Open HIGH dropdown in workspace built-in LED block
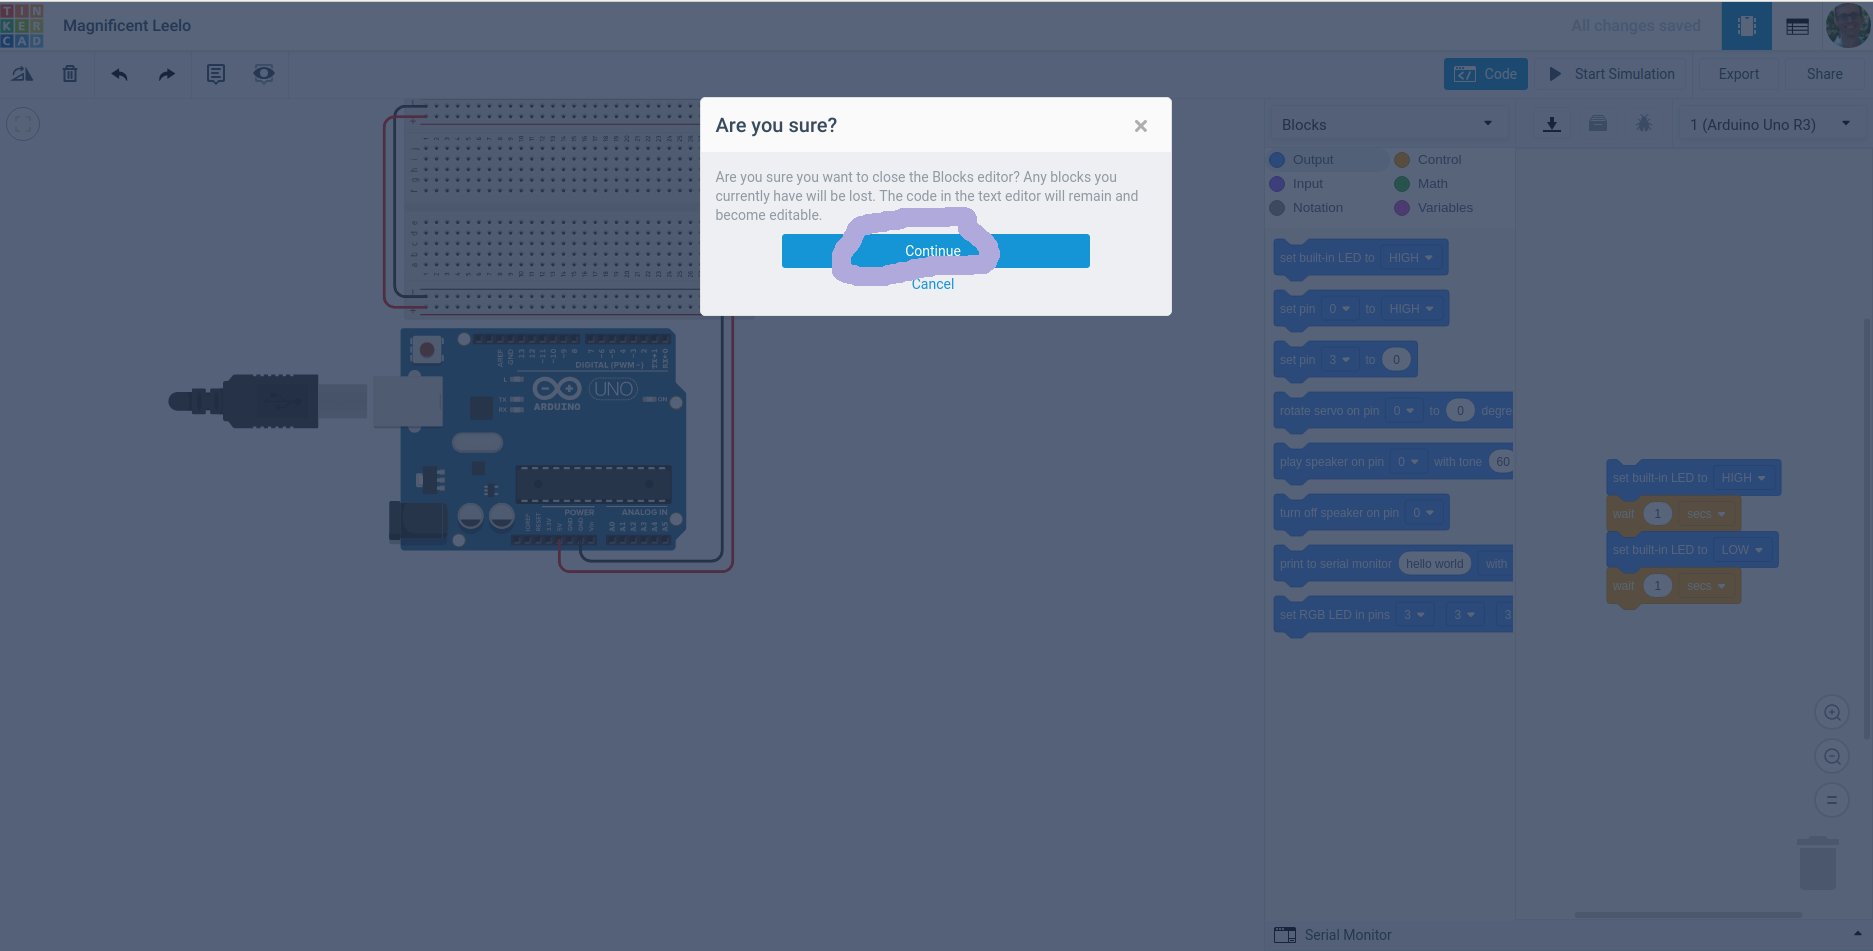Image resolution: width=1873 pixels, height=951 pixels. tap(1743, 478)
